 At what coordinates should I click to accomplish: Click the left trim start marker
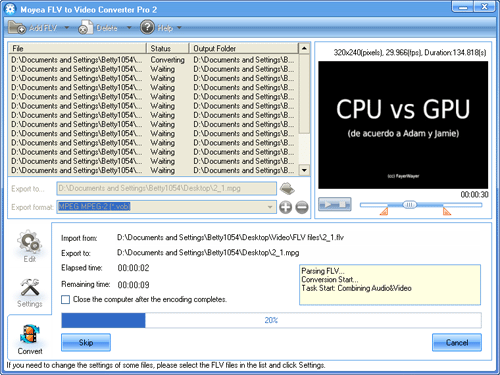point(384,211)
